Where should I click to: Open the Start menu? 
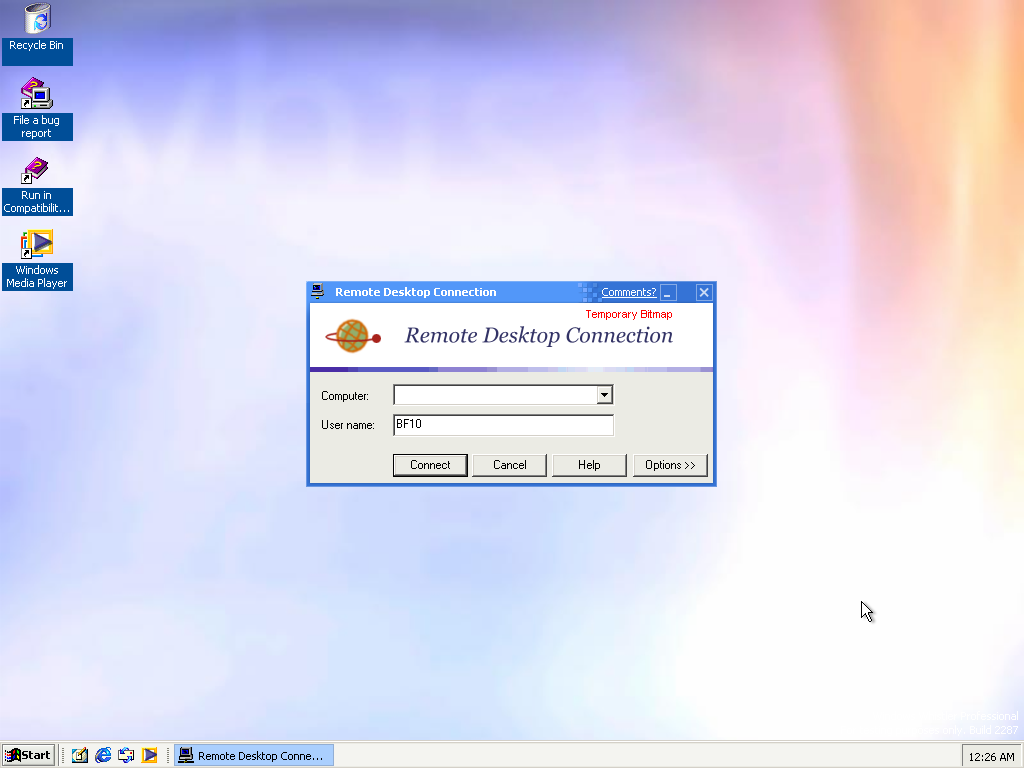(28, 755)
